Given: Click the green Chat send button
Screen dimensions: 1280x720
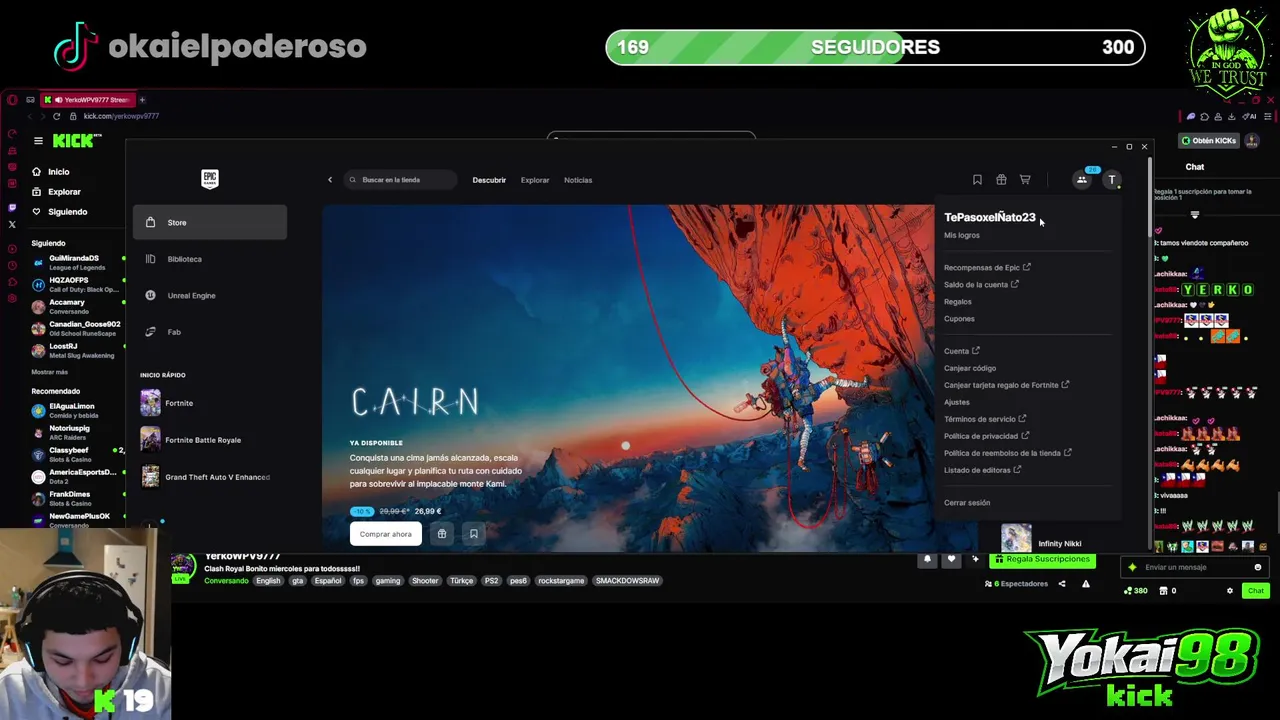Looking at the screenshot, I should (x=1256, y=591).
